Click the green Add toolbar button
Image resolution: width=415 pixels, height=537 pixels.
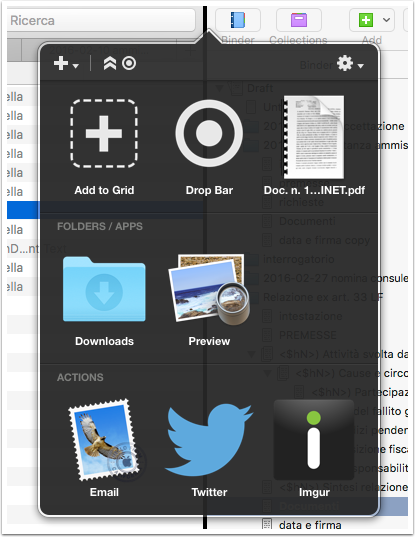(366, 20)
